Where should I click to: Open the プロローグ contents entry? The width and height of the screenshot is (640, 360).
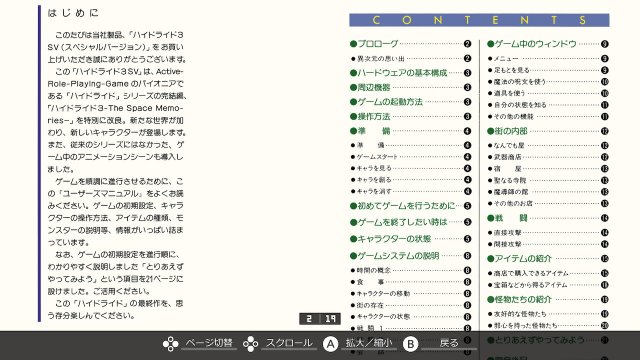click(x=411, y=44)
